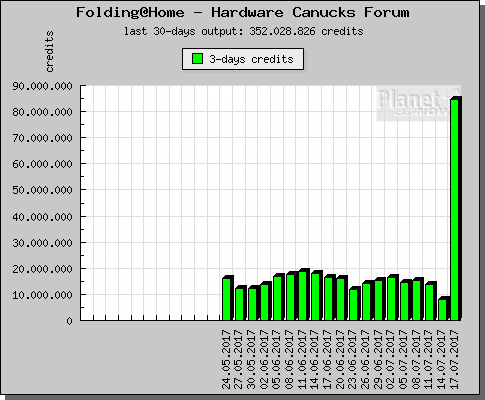The height and width of the screenshot is (400, 485).
Task: Select the tall bar for 17.07.2017
Action: tap(456, 208)
